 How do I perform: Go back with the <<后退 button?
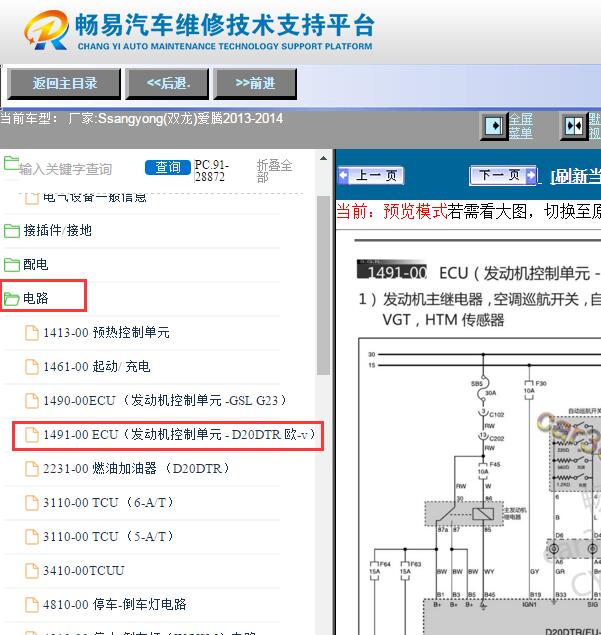point(167,83)
